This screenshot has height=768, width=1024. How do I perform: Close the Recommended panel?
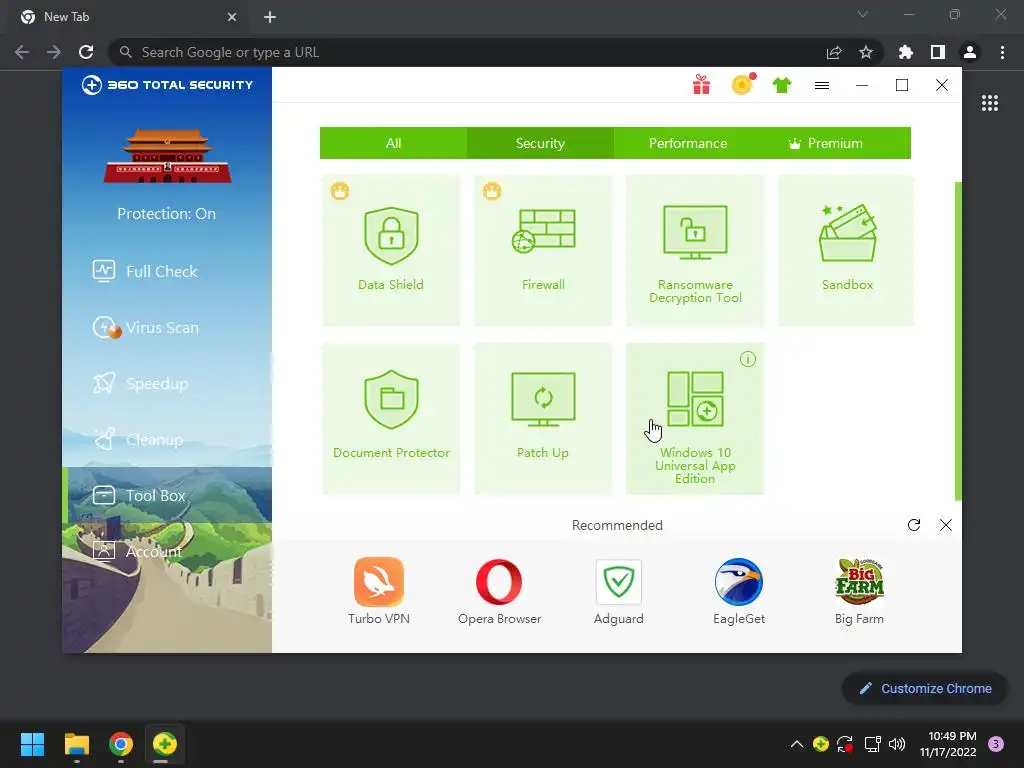point(946,525)
